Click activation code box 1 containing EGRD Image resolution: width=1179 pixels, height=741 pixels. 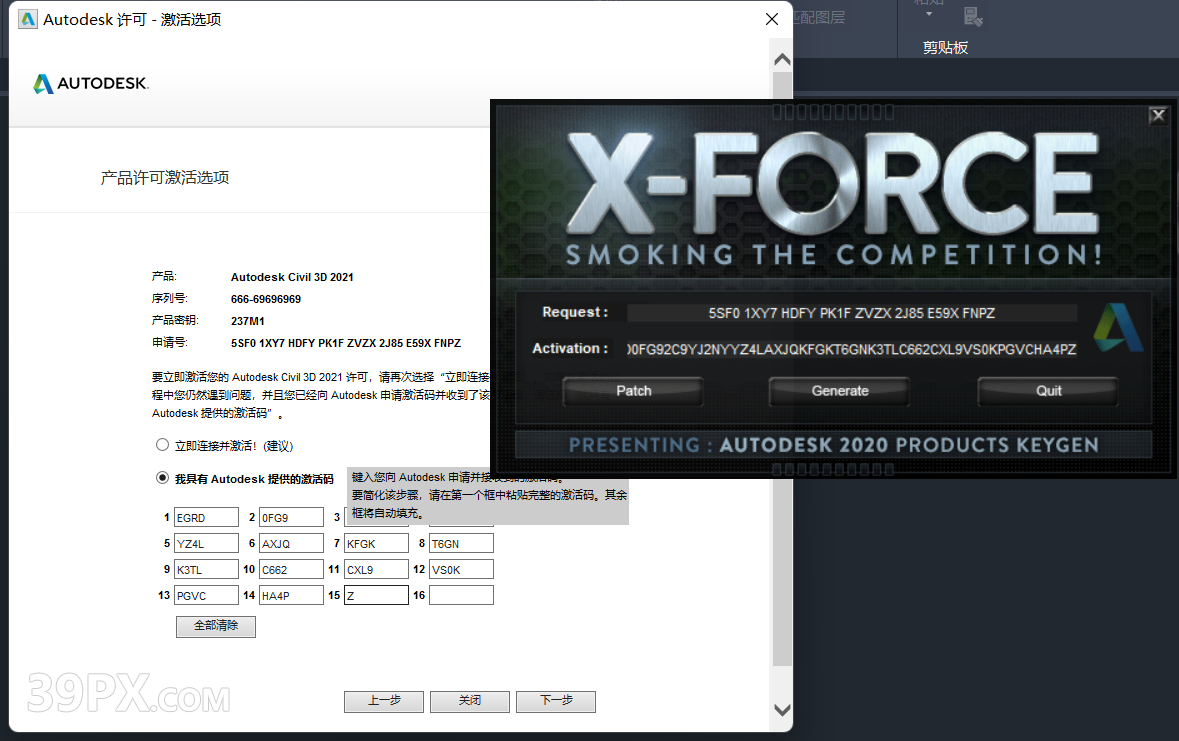pyautogui.click(x=206, y=518)
